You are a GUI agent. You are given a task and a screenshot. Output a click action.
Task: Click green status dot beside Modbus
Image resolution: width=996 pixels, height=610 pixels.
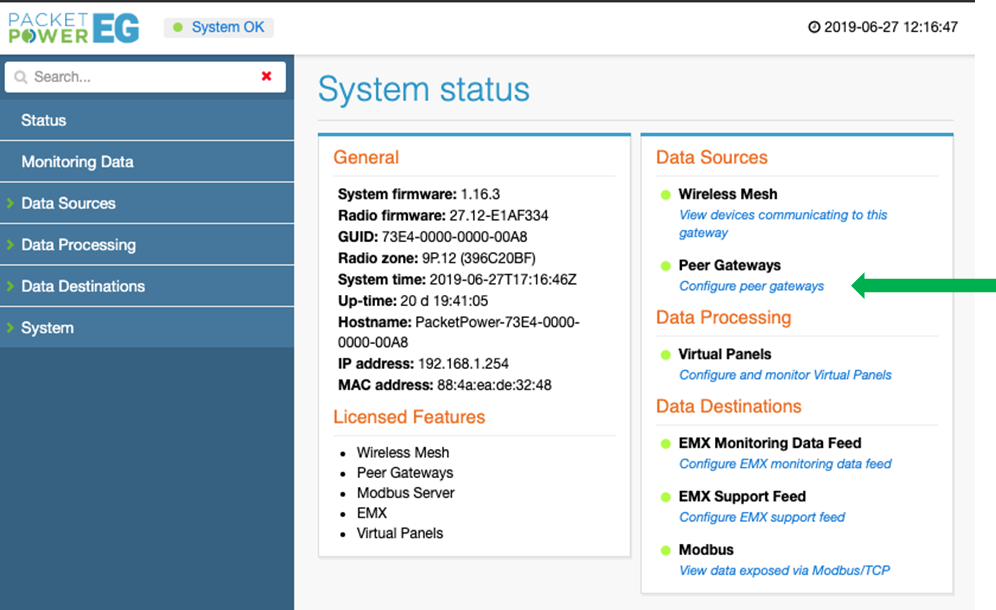point(666,550)
